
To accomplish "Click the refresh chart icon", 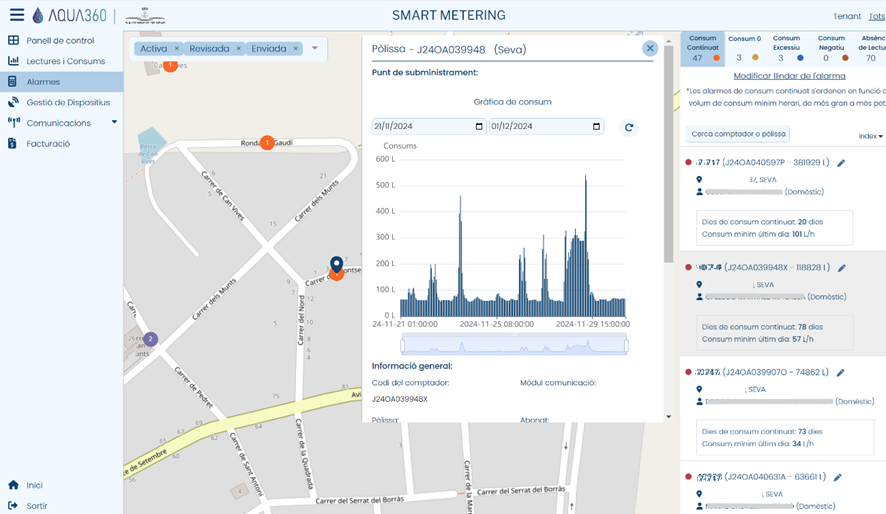I will point(628,127).
